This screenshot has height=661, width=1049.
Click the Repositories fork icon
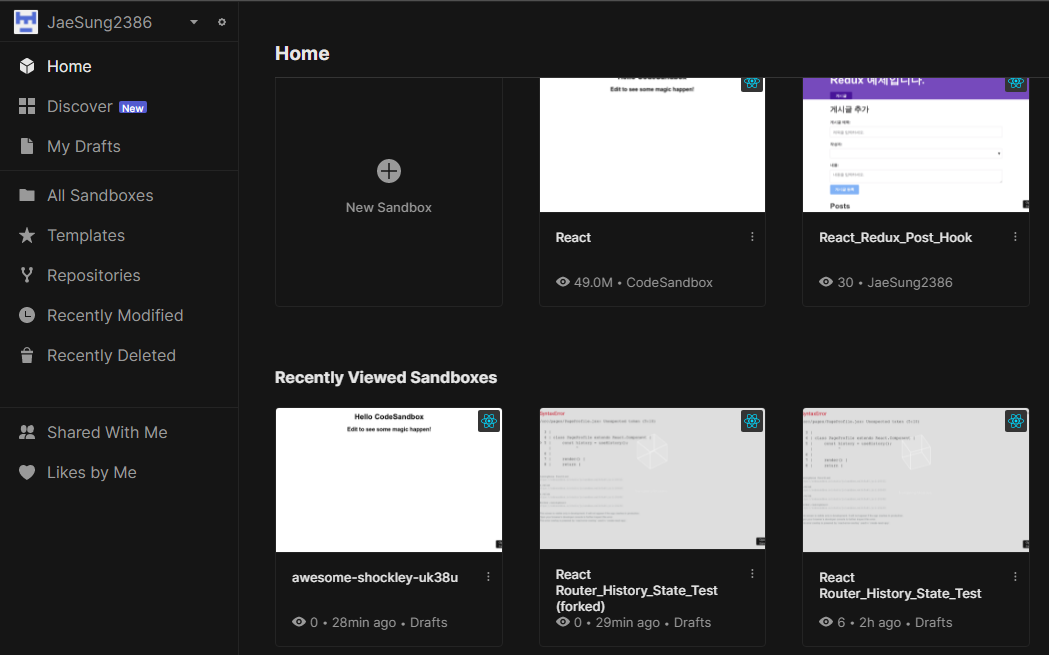pos(27,275)
